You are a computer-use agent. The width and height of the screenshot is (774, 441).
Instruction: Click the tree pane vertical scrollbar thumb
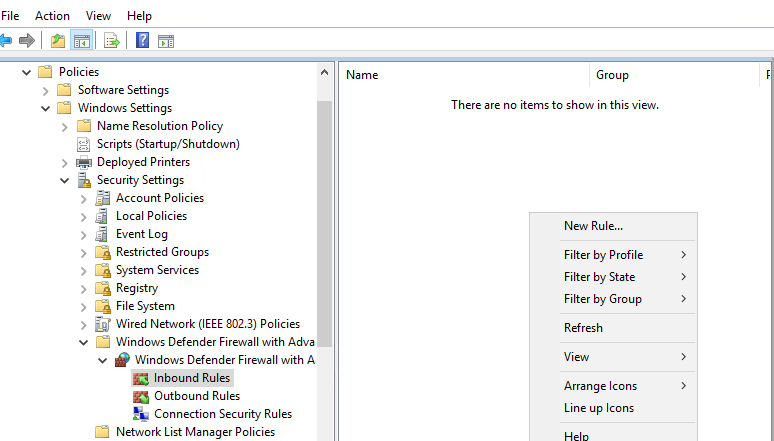(324, 224)
